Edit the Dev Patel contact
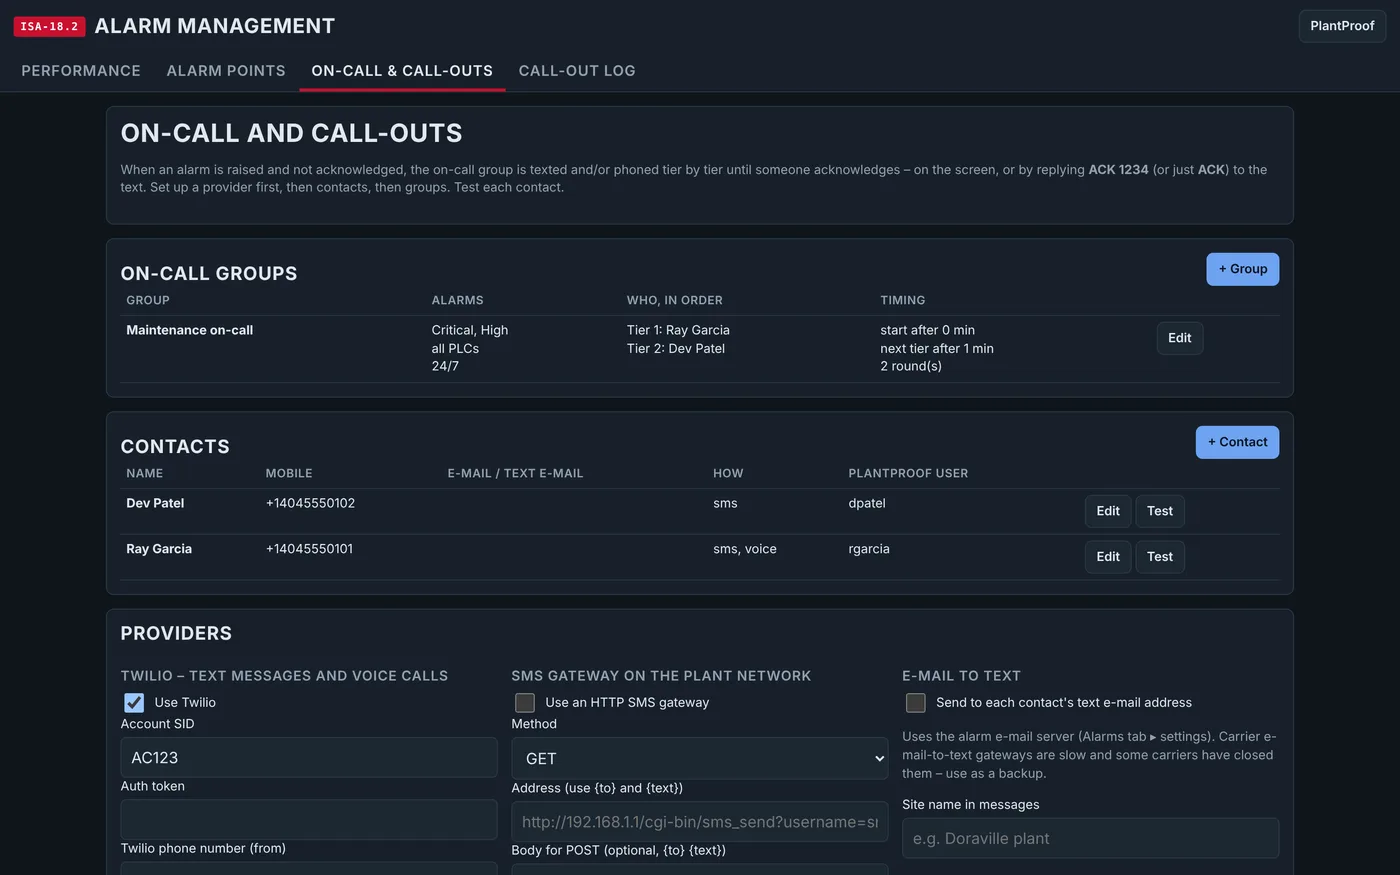The image size is (1400, 875). pos(1108,511)
